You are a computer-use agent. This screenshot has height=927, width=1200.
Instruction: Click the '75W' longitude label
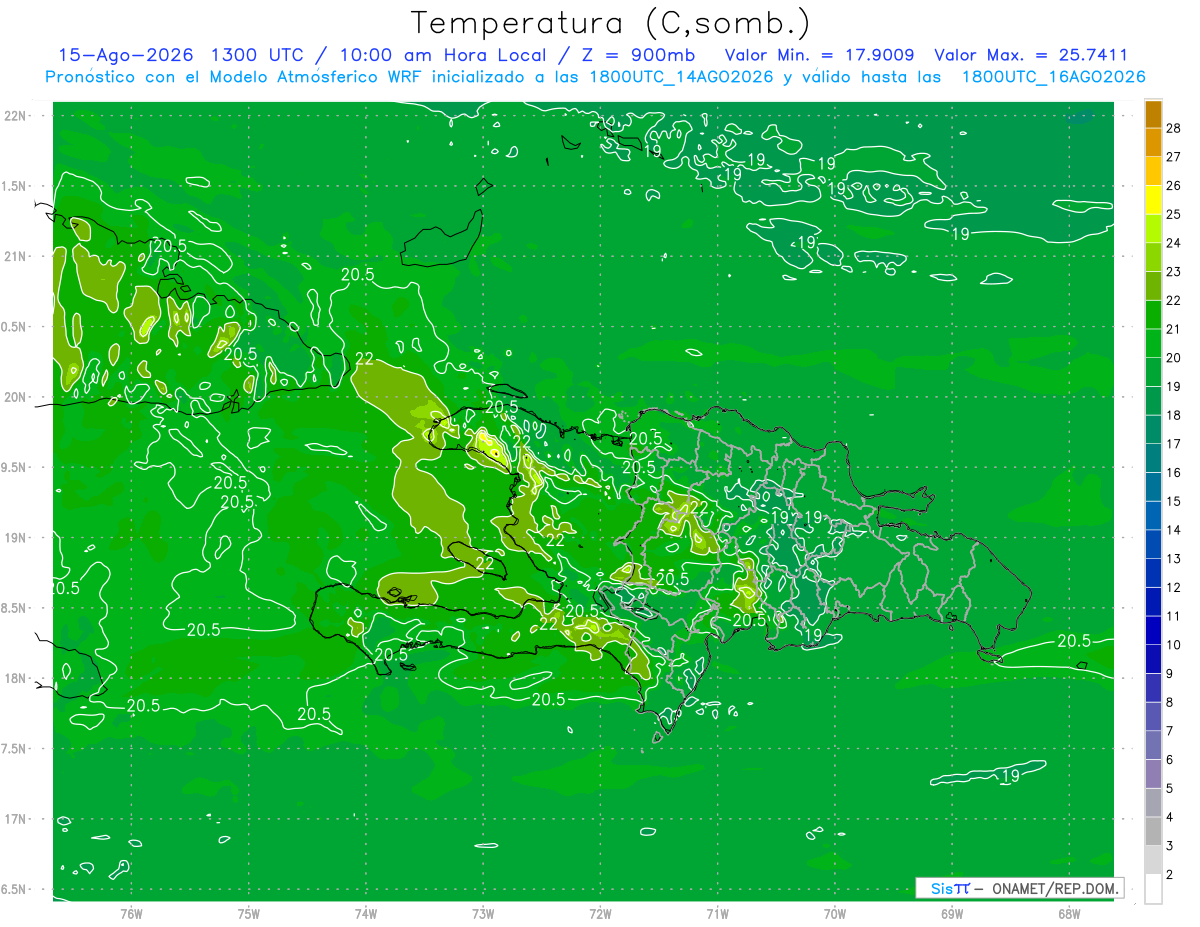click(249, 913)
